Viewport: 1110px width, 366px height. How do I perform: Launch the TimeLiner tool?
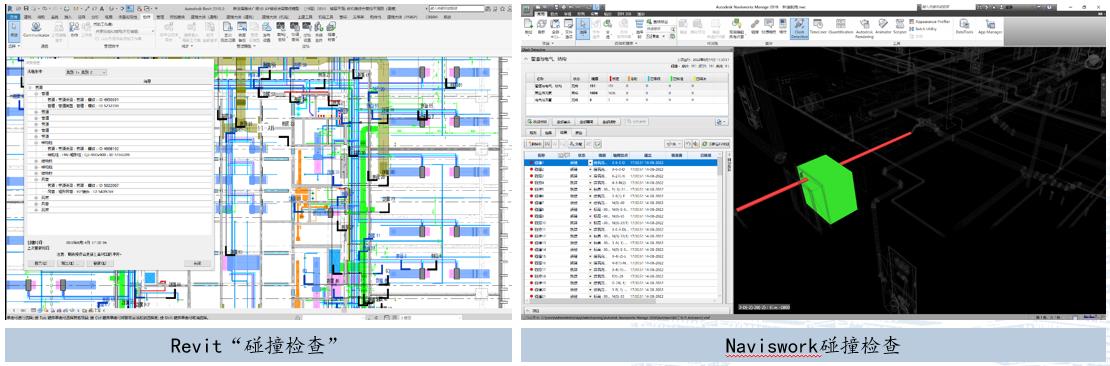point(818,28)
